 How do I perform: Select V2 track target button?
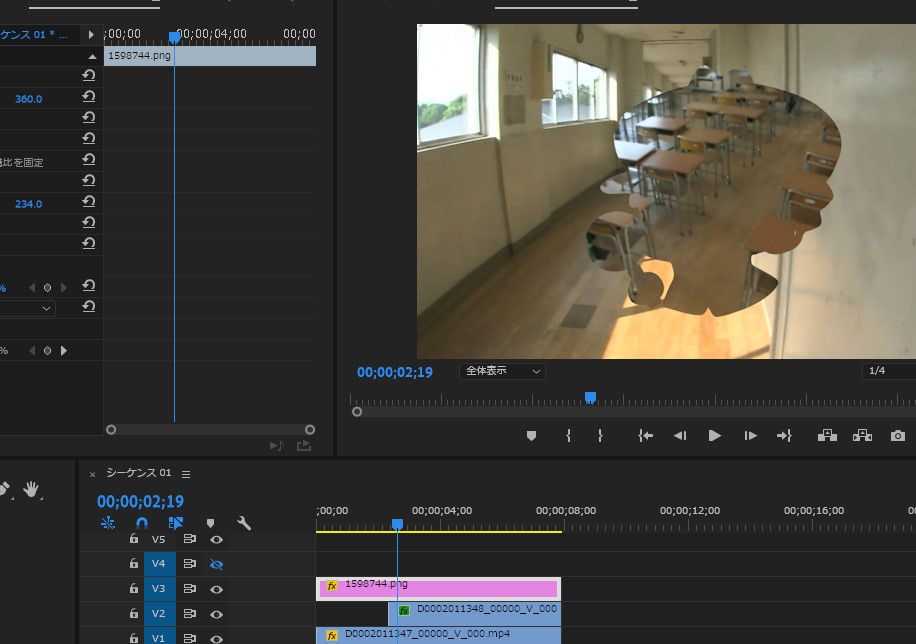coord(158,614)
